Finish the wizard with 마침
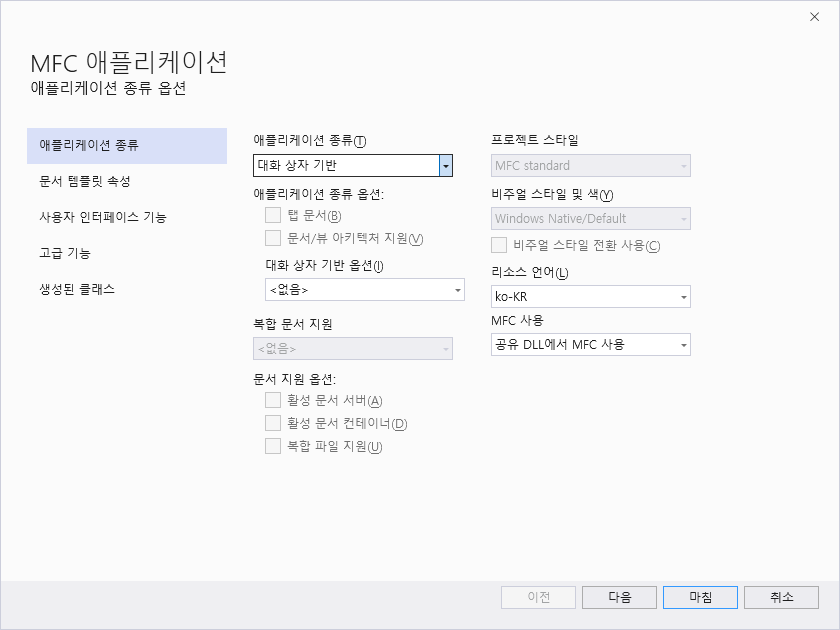Image resolution: width=840 pixels, height=630 pixels. pyautogui.click(x=700, y=597)
